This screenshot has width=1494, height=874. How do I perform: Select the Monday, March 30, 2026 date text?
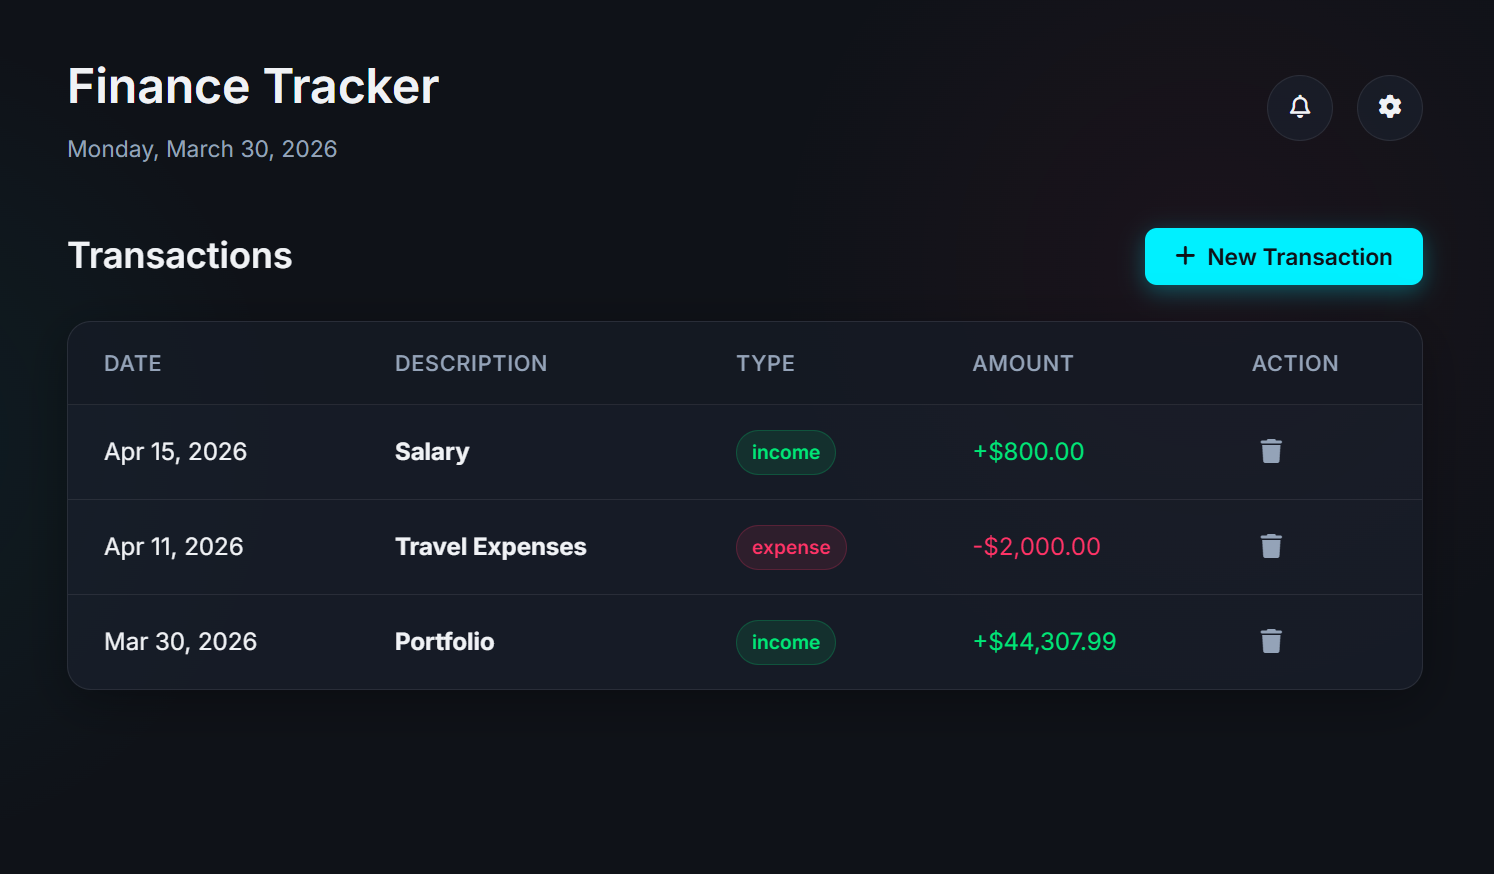202,148
